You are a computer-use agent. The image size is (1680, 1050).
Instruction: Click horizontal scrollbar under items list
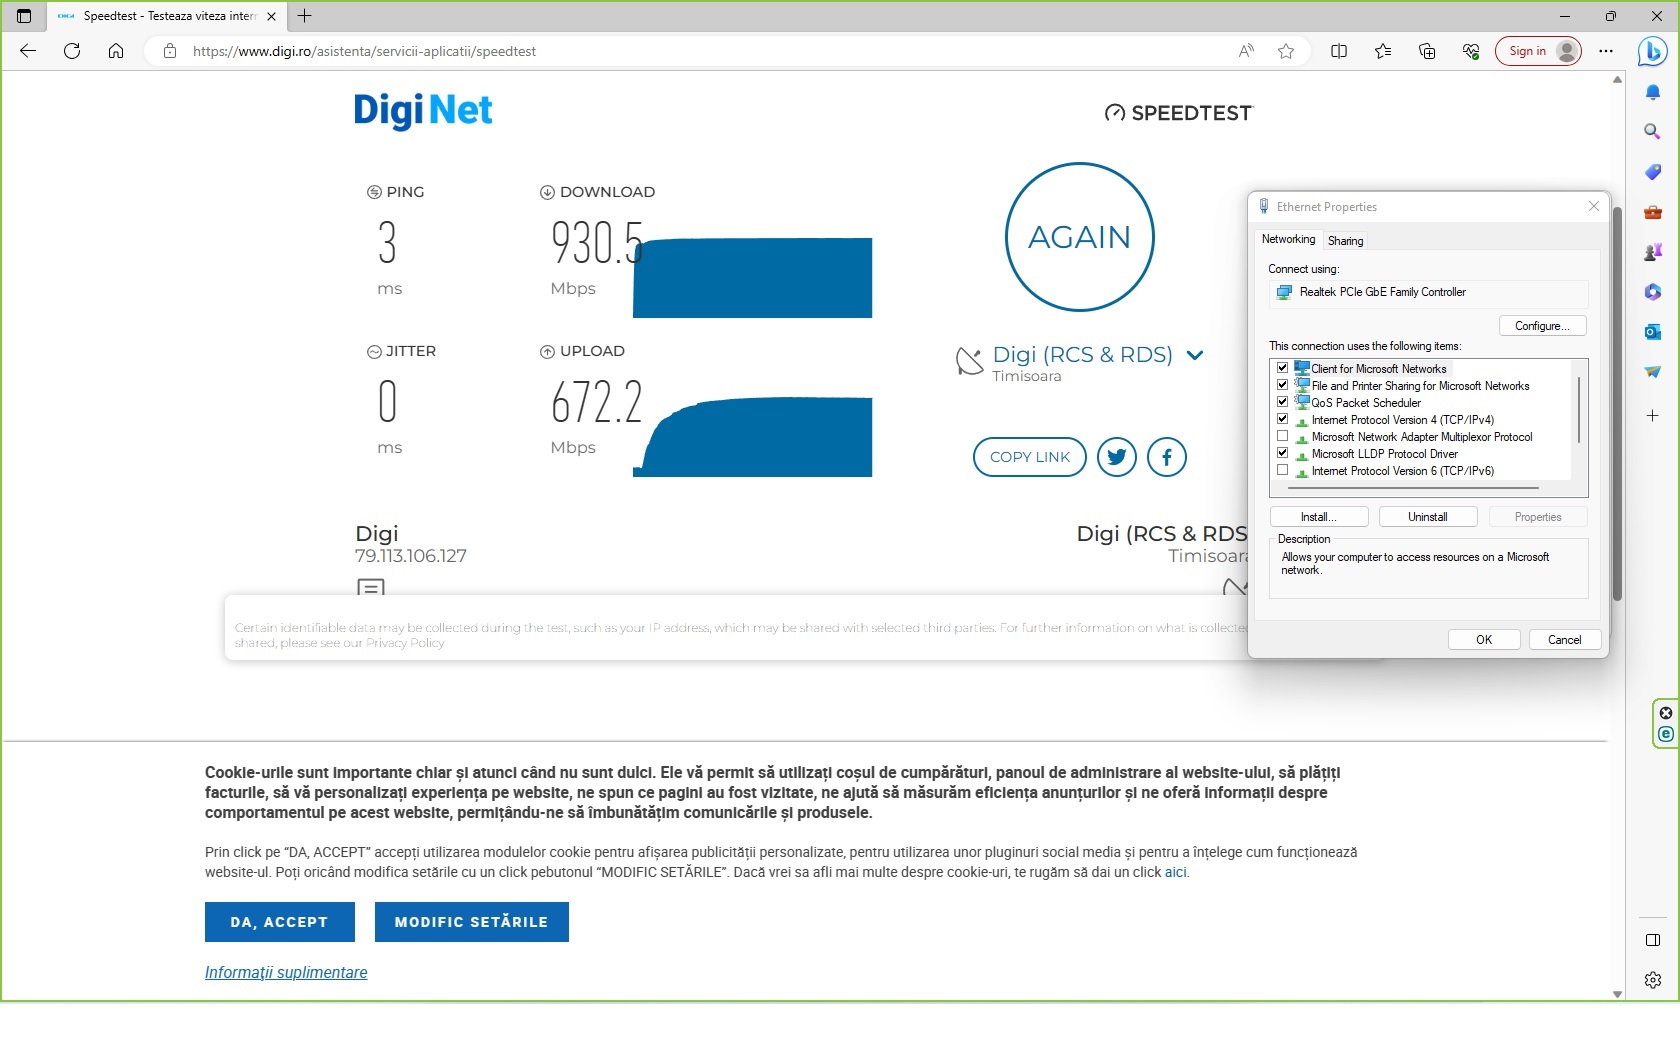point(1413,488)
